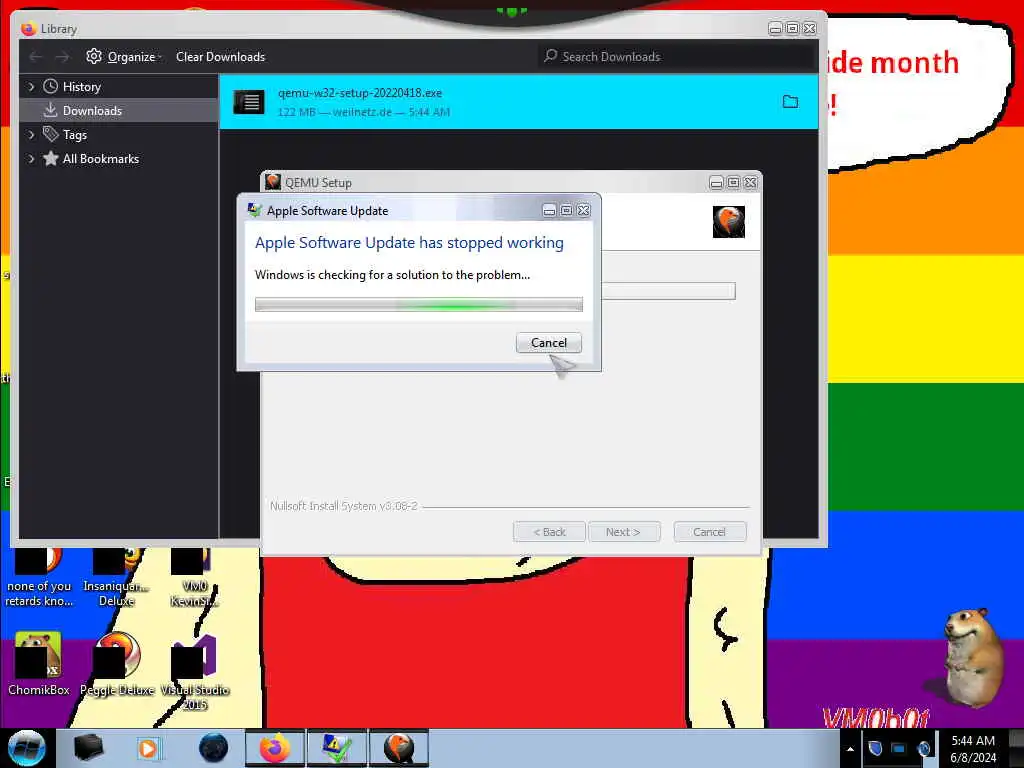The width and height of the screenshot is (1024, 768).
Task: Maximize the Library window
Action: (x=792, y=28)
